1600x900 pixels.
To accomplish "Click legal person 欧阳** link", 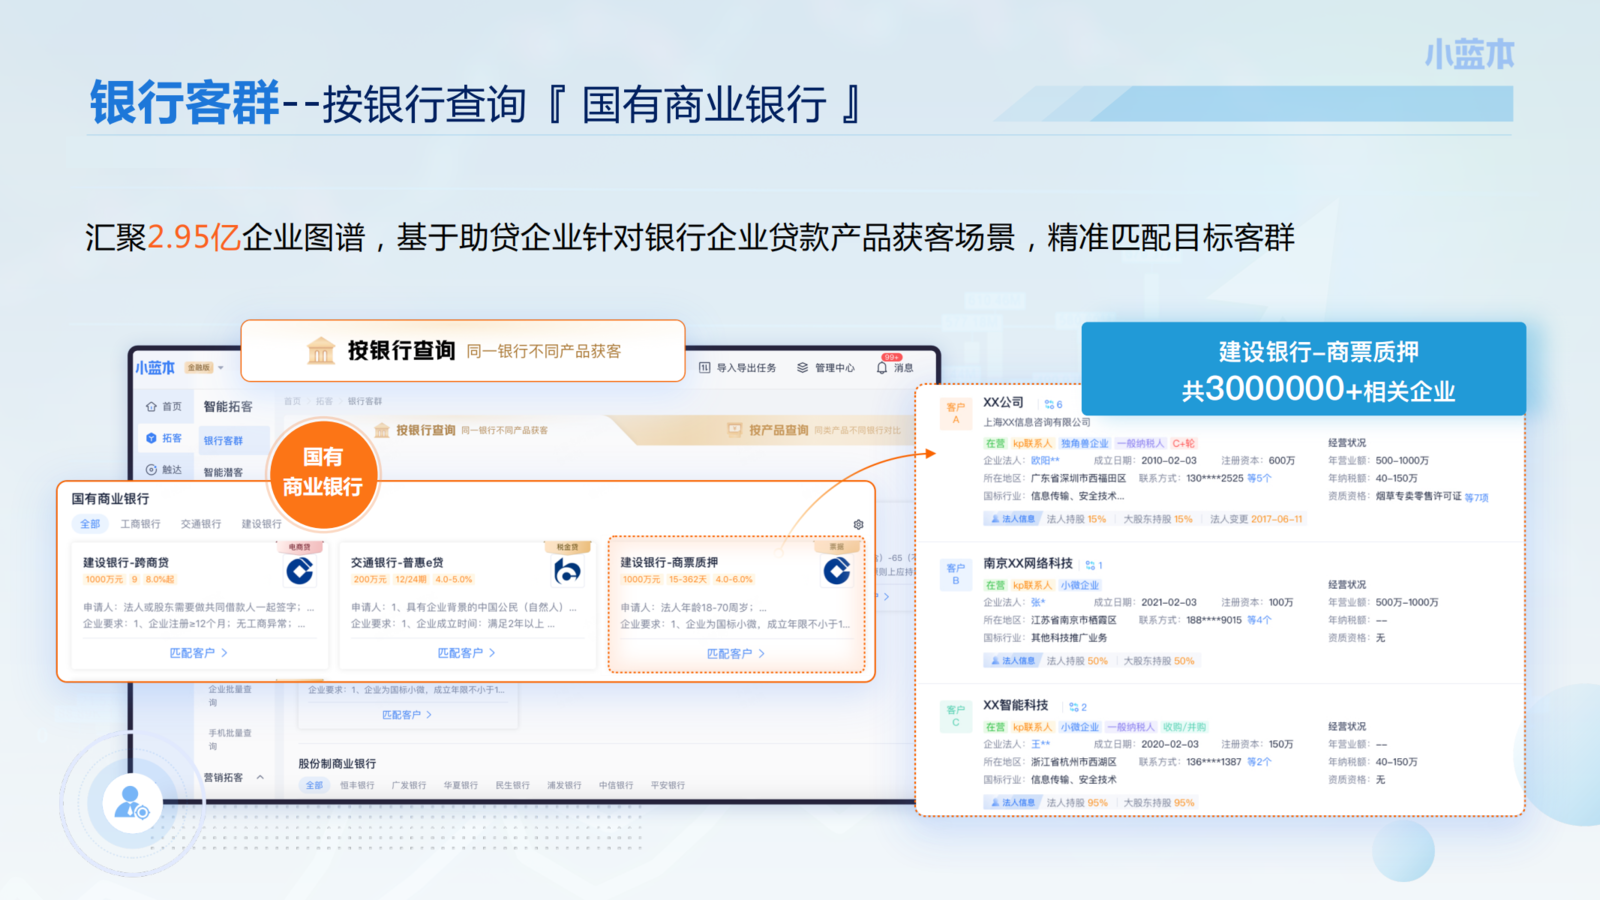I will tap(1045, 461).
